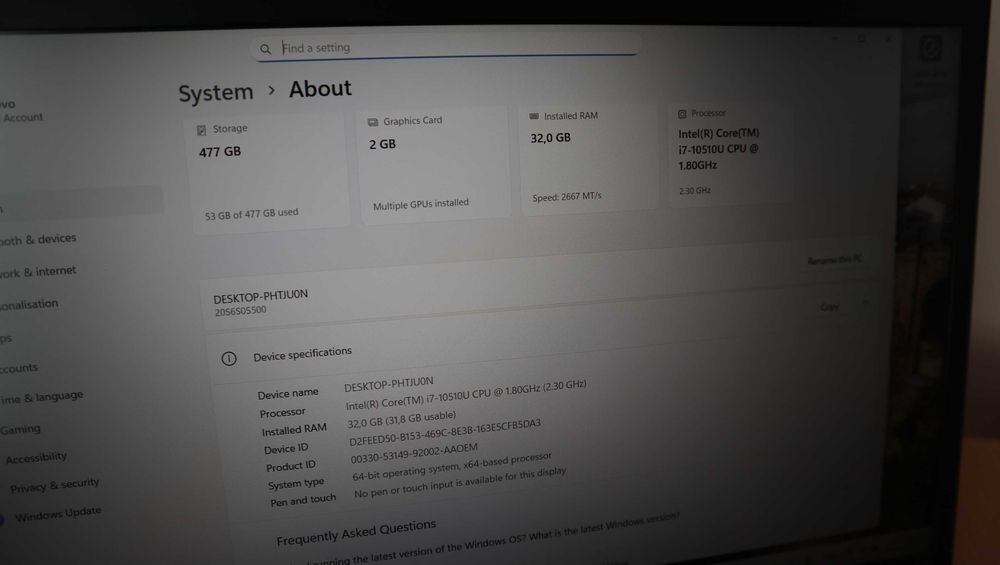Screen dimensions: 1000x565
Task: Click Speed: 2667 MT/s text
Action: coord(566,196)
